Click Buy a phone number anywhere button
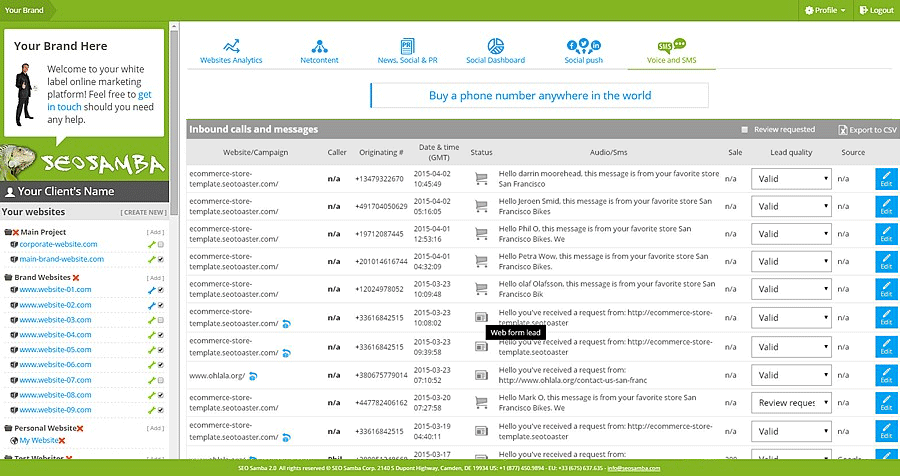 click(539, 96)
